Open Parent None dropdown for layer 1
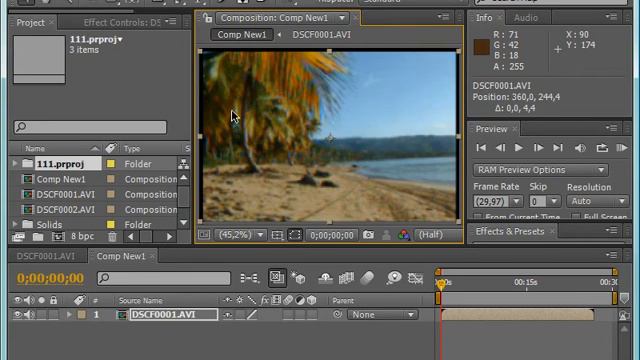The width and height of the screenshot is (640, 360). [x=382, y=315]
